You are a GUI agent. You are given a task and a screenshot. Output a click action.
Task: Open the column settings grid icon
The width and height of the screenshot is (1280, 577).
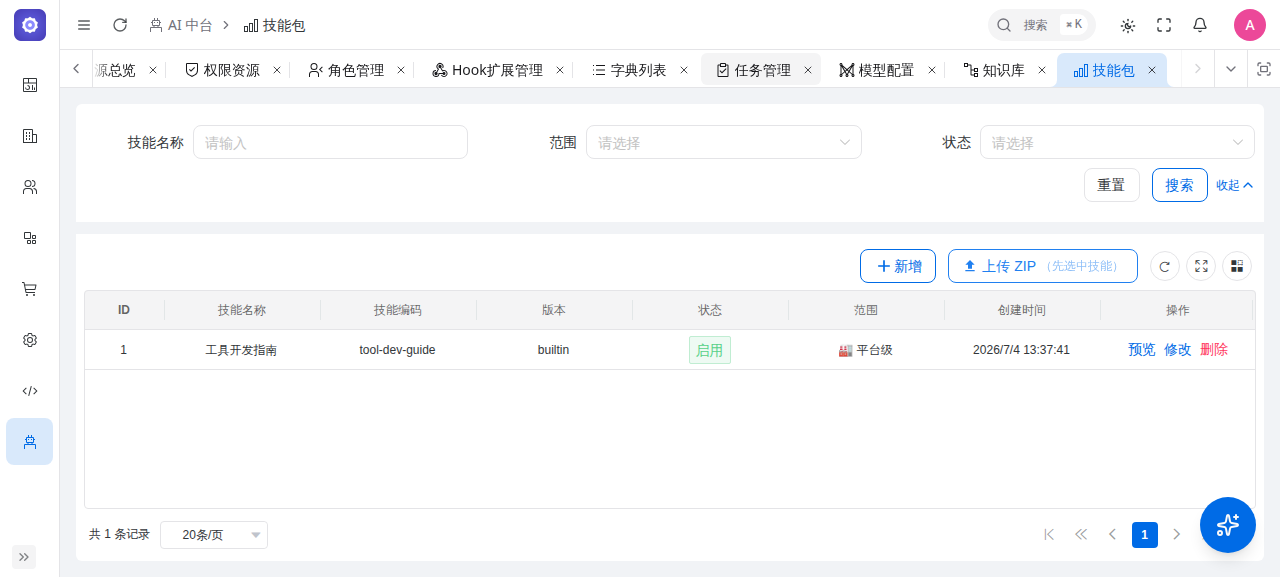click(x=1237, y=266)
